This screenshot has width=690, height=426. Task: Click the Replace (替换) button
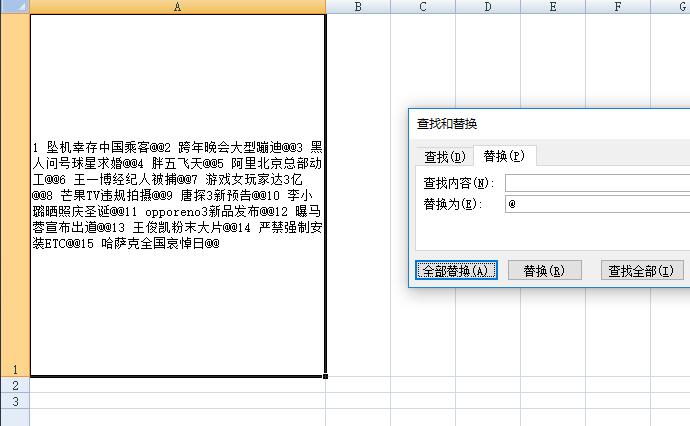(544, 270)
